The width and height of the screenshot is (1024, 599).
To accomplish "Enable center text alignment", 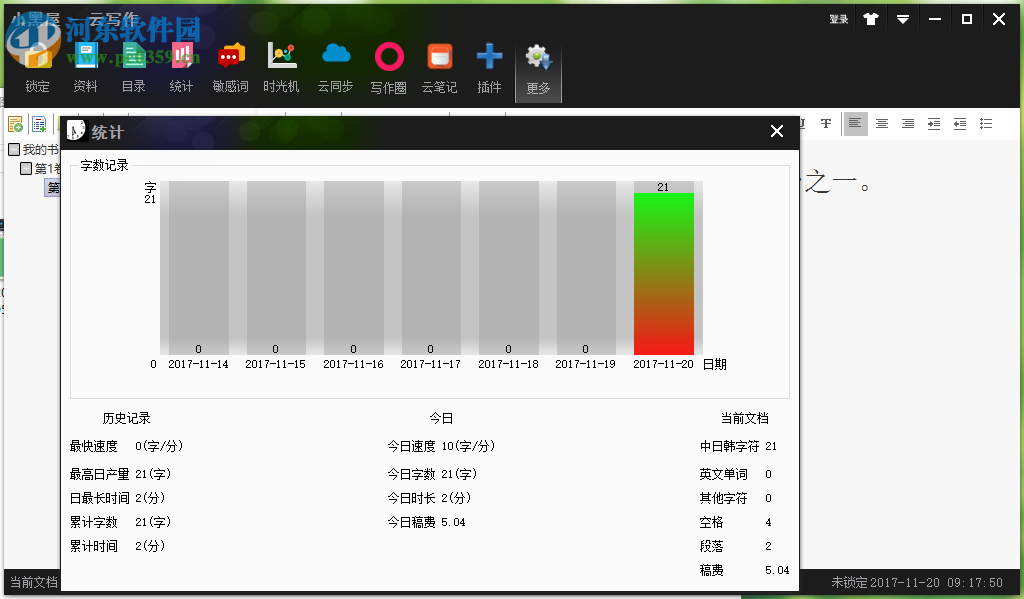I will [x=881, y=123].
